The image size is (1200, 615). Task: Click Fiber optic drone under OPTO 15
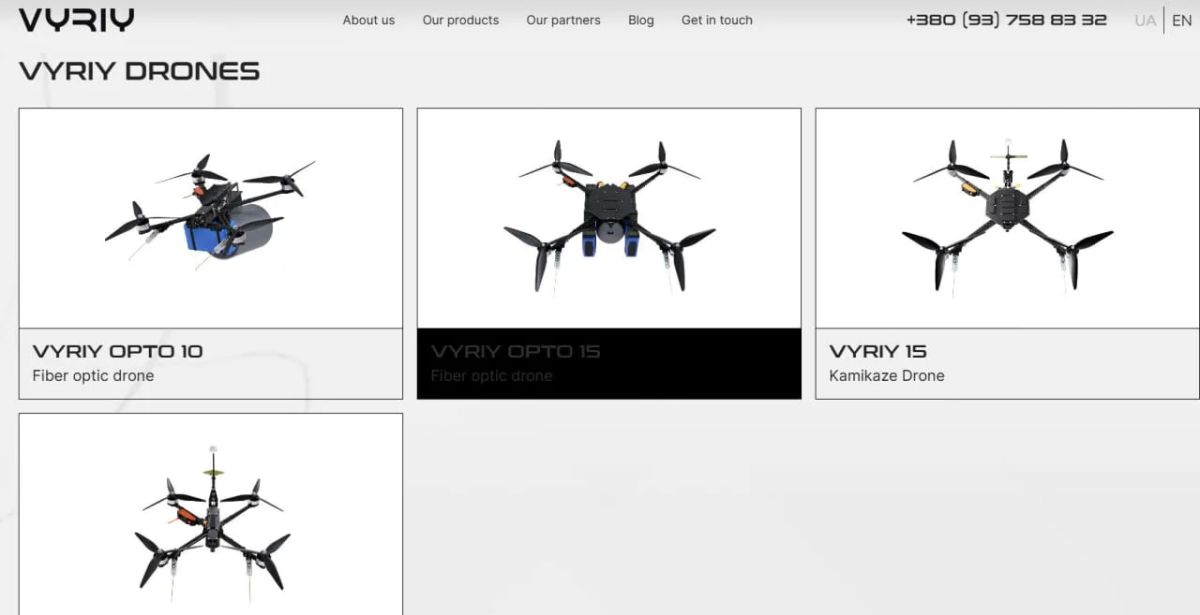tap(491, 376)
